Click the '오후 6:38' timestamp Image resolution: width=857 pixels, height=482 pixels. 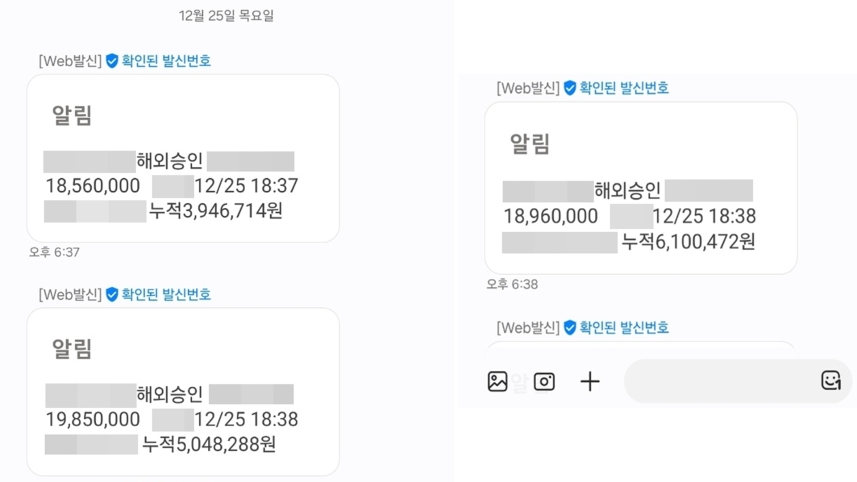point(512,285)
